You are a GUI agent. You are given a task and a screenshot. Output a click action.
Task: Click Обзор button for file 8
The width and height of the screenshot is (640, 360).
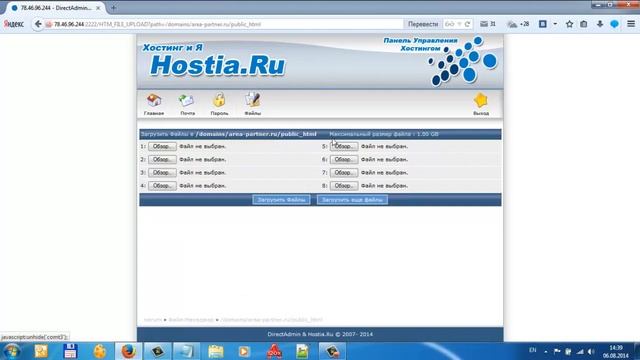(x=344, y=185)
